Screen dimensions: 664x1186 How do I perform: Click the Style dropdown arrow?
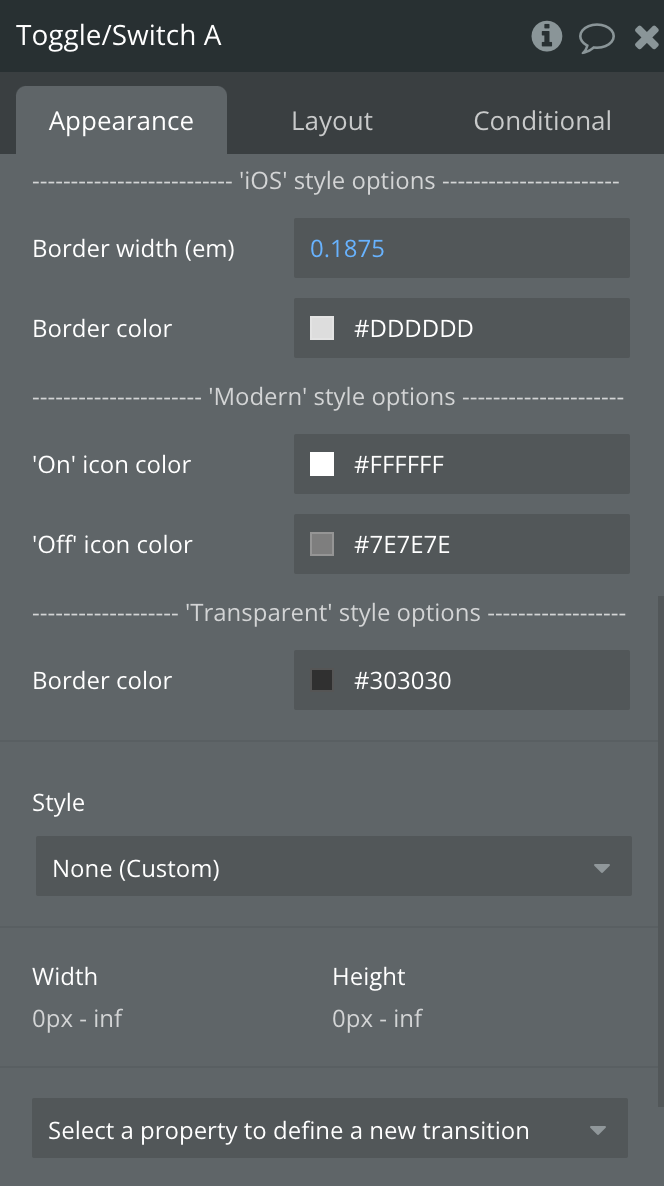pos(601,868)
